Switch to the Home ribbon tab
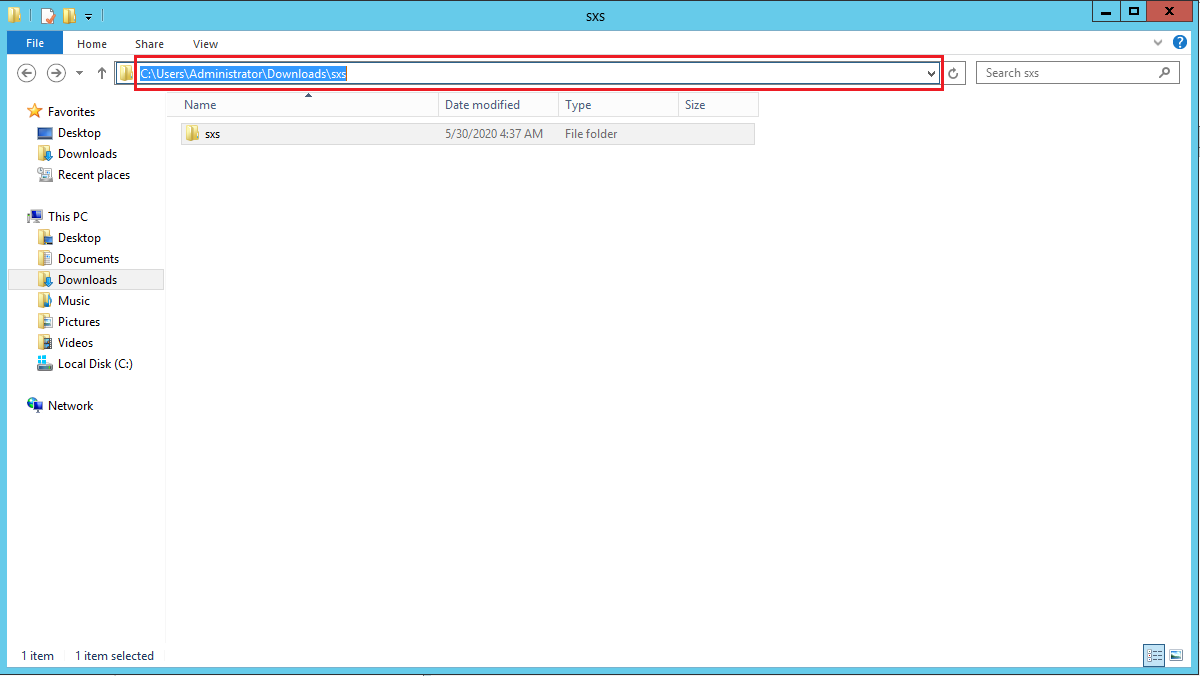The image size is (1200, 676). (x=92, y=44)
